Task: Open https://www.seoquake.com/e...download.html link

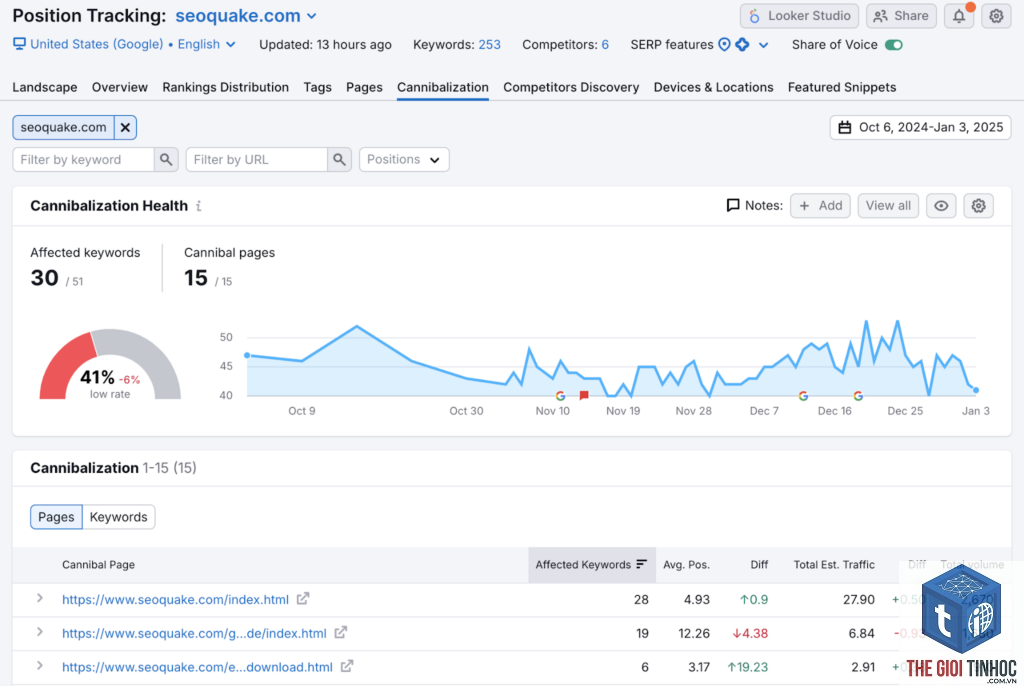Action: 197,667
